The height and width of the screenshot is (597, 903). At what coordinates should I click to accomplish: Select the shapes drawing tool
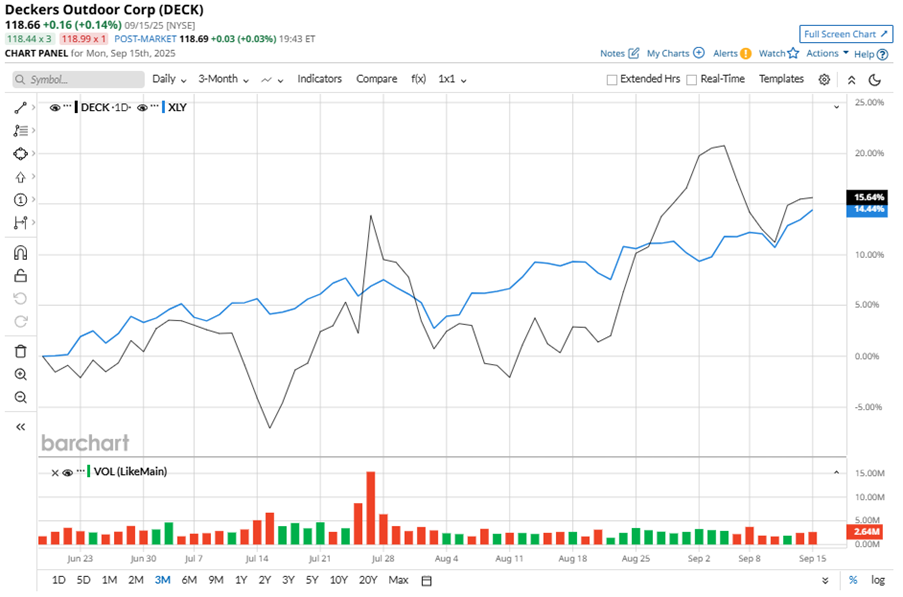pos(20,154)
